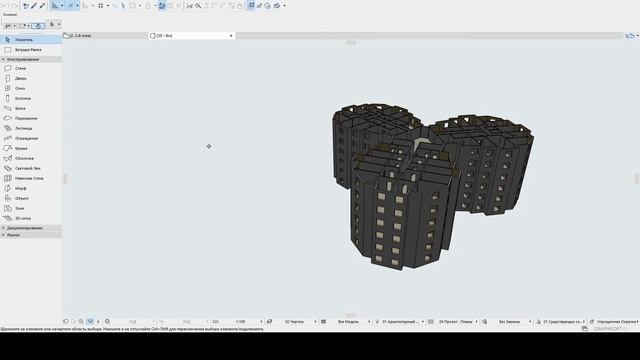The image size is (640, 360).
Task: Select the Marquee (Бегущая Рамка) tool
Action: click(31, 50)
